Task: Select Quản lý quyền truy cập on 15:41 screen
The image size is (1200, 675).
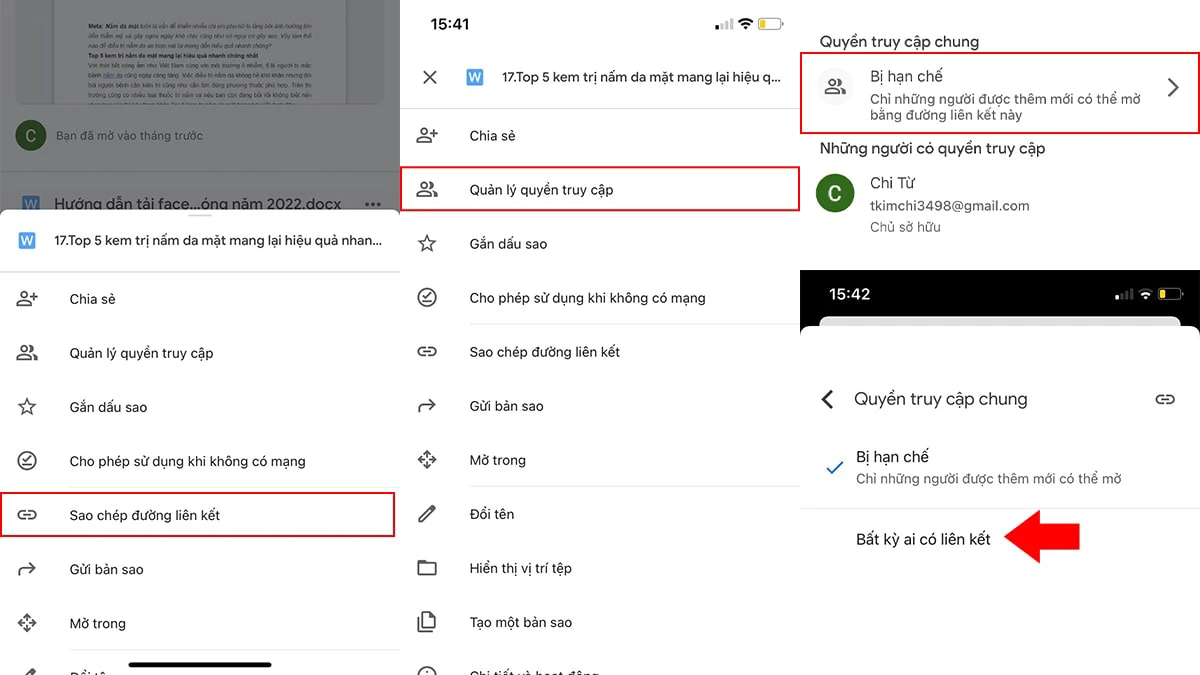Action: click(x=600, y=189)
